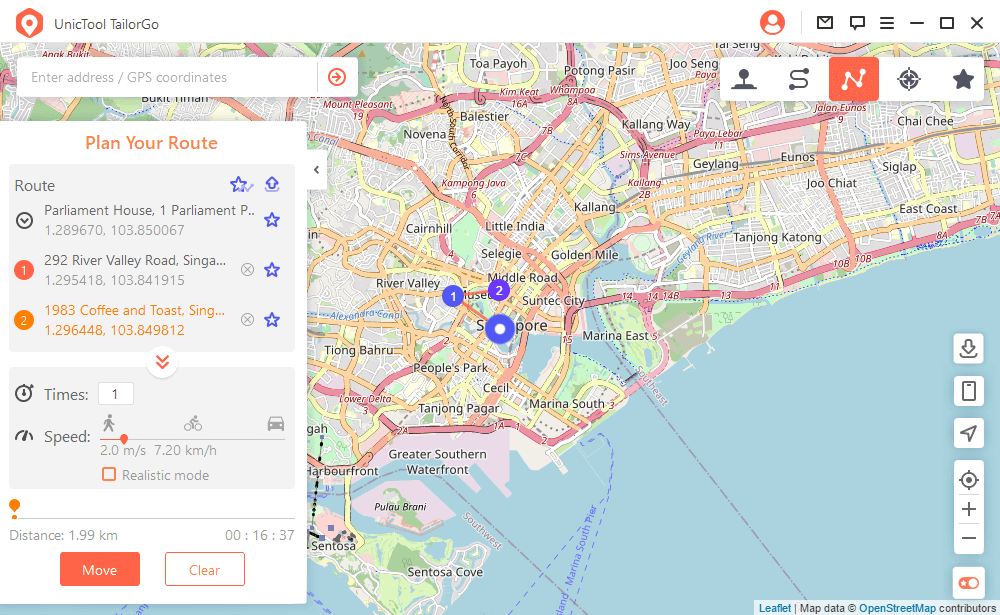The image size is (1000, 615).
Task: Click the UnicTool TailorGo logo icon
Action: 29,24
